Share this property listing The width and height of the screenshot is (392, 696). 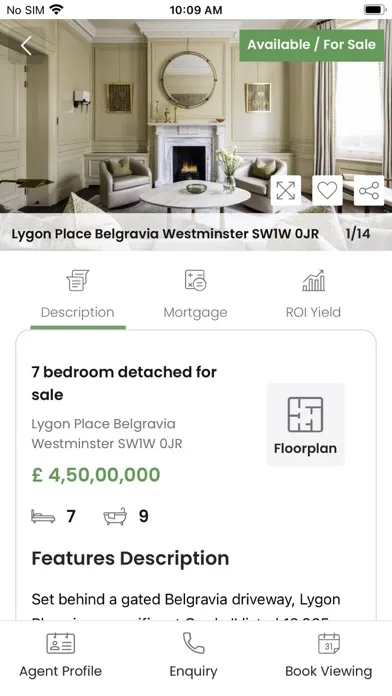coord(369,190)
